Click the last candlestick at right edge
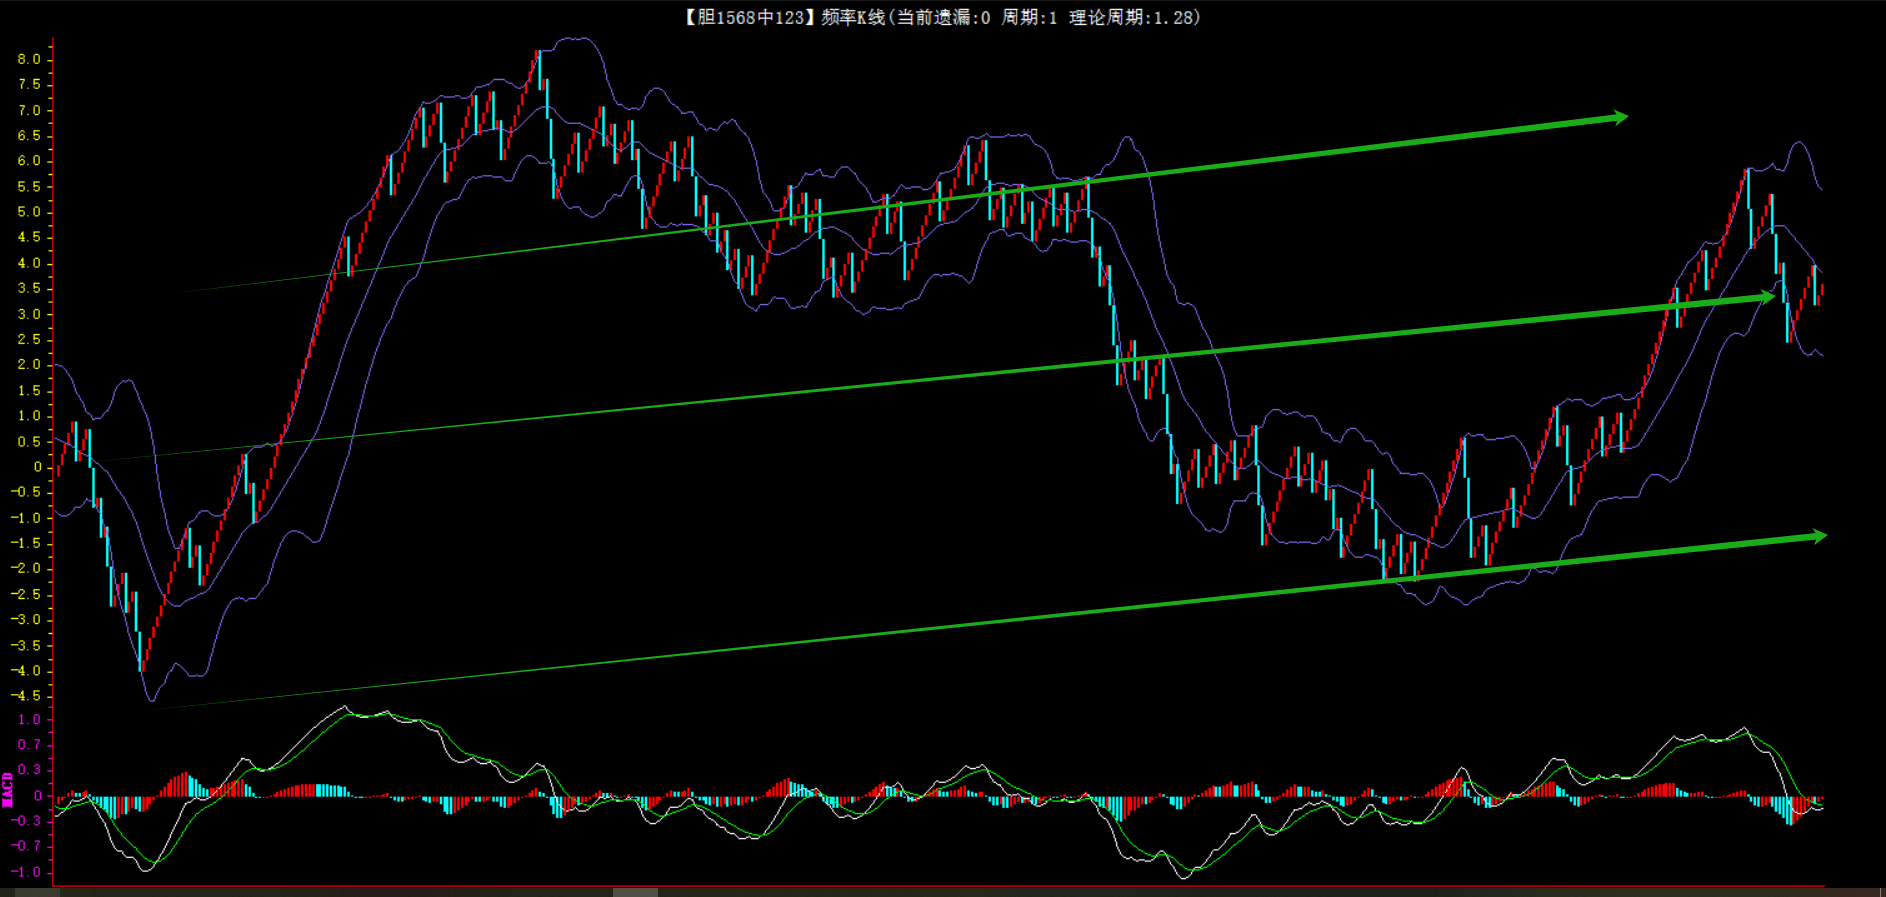1886x897 pixels. 1821,290
